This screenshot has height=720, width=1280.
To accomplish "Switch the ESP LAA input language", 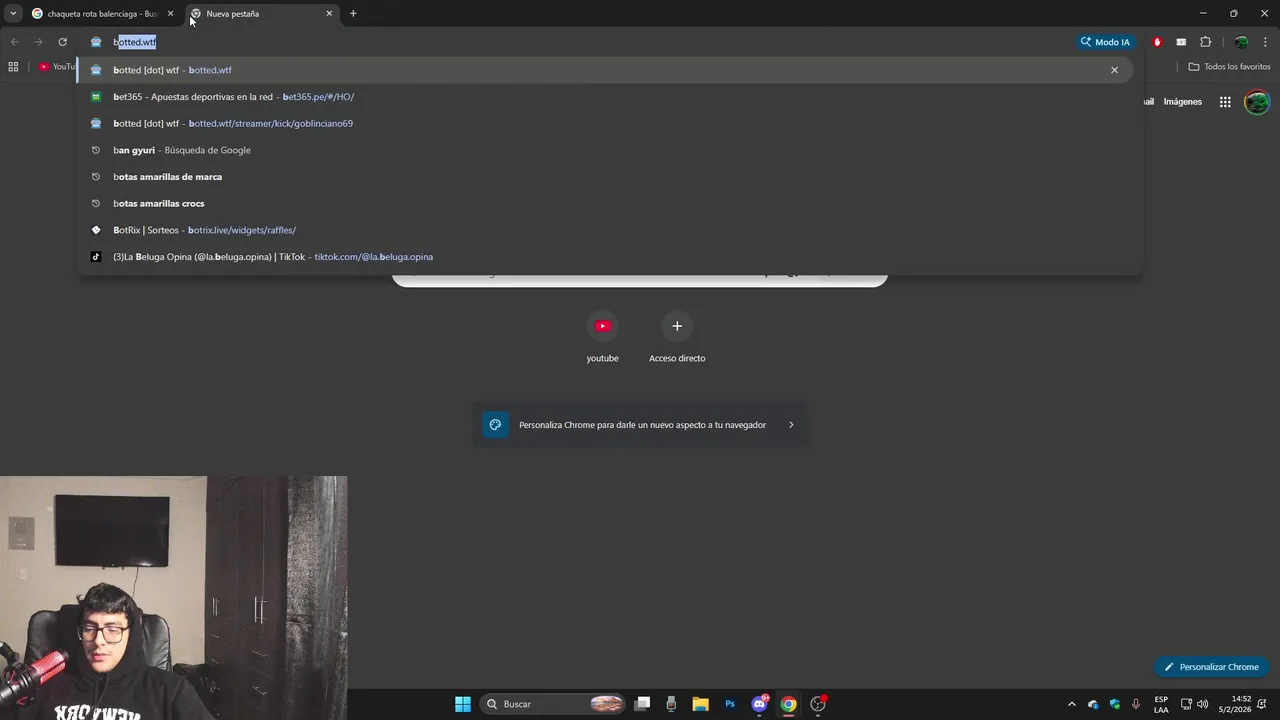I will pyautogui.click(x=1161, y=704).
